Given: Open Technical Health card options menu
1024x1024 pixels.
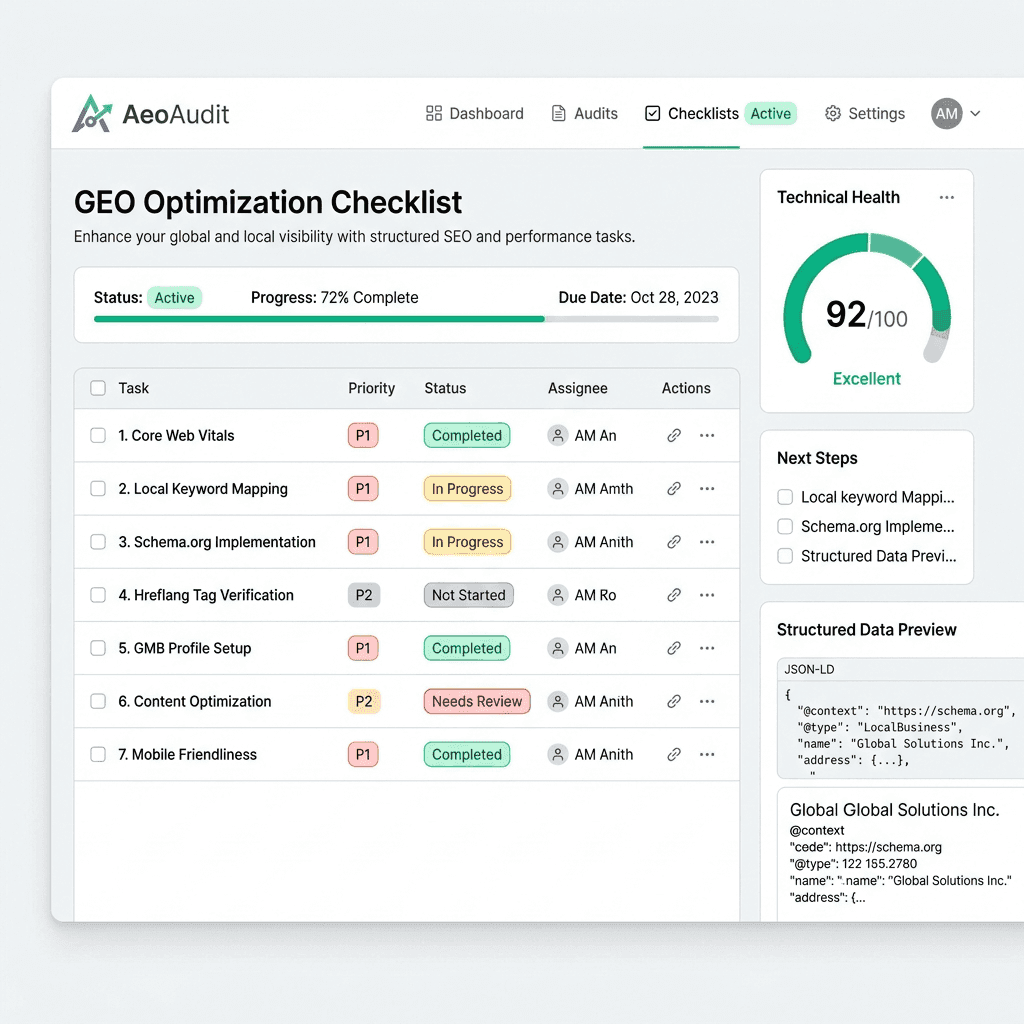Looking at the screenshot, I should click(x=946, y=197).
